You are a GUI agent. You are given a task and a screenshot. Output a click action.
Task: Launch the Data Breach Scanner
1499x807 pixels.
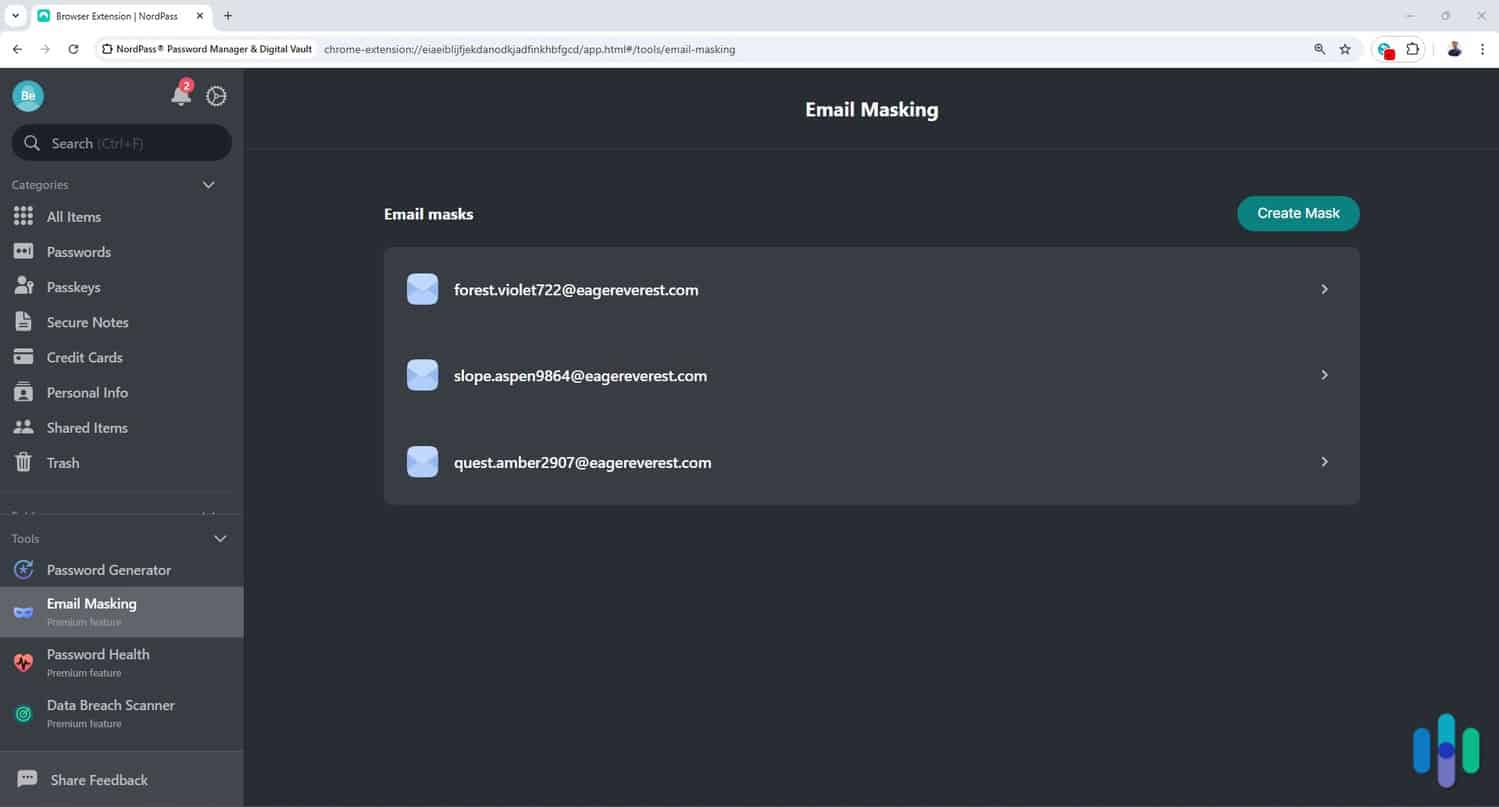point(110,705)
